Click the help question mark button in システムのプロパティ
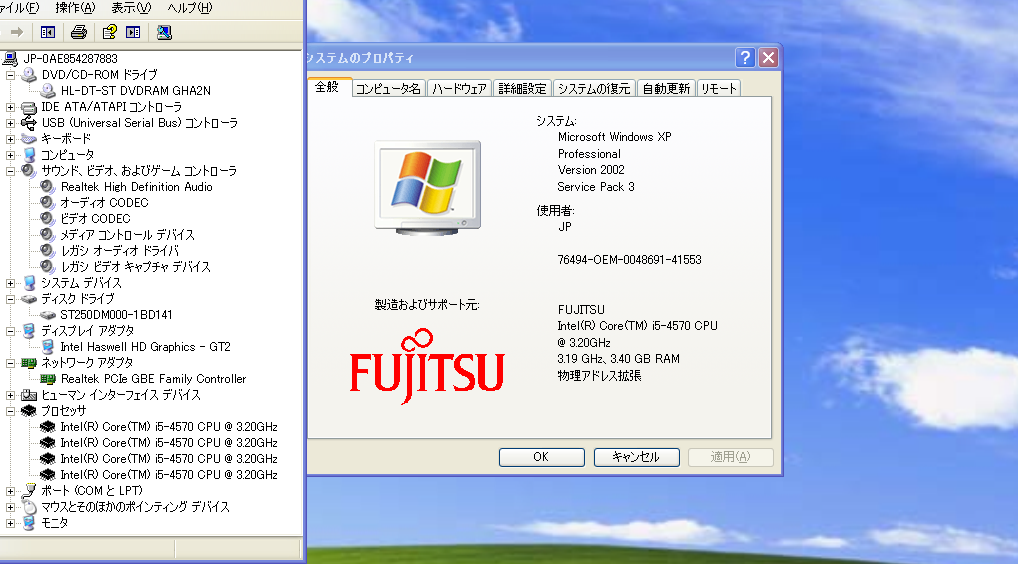The width and height of the screenshot is (1018, 564). (745, 58)
